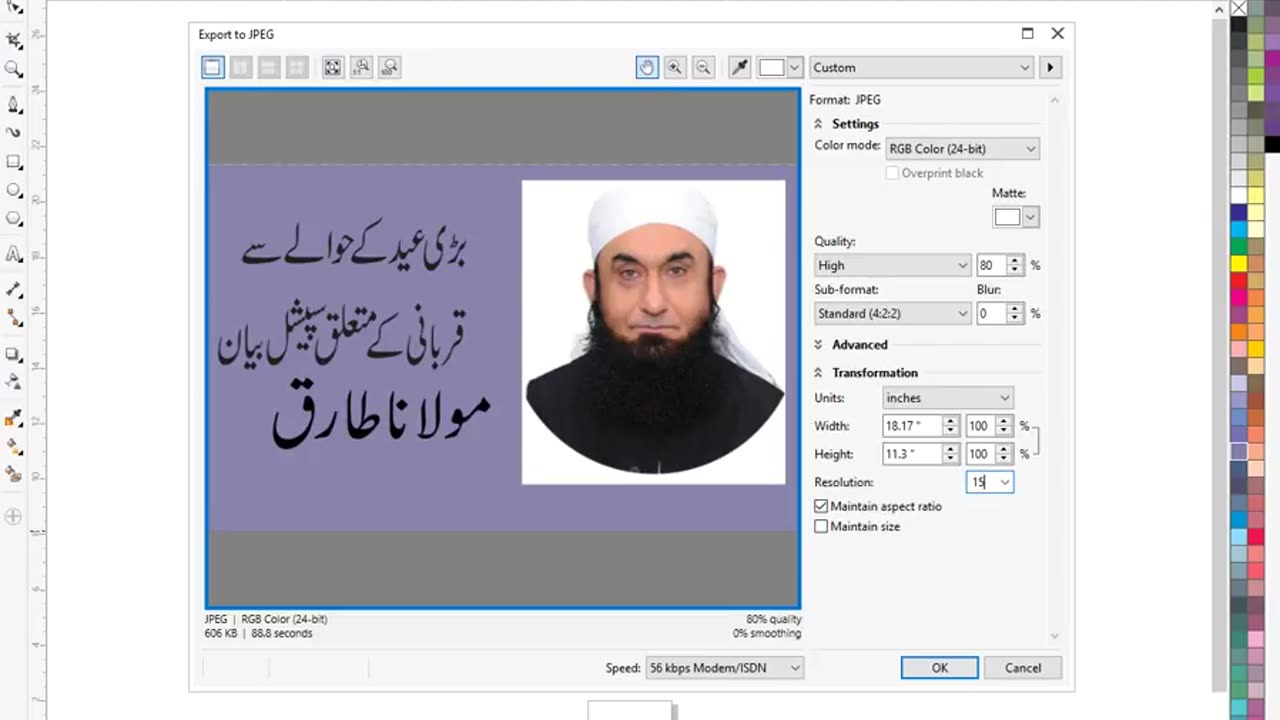This screenshot has width=1280, height=720.
Task: Click the height percent 100 field
Action: click(981, 454)
